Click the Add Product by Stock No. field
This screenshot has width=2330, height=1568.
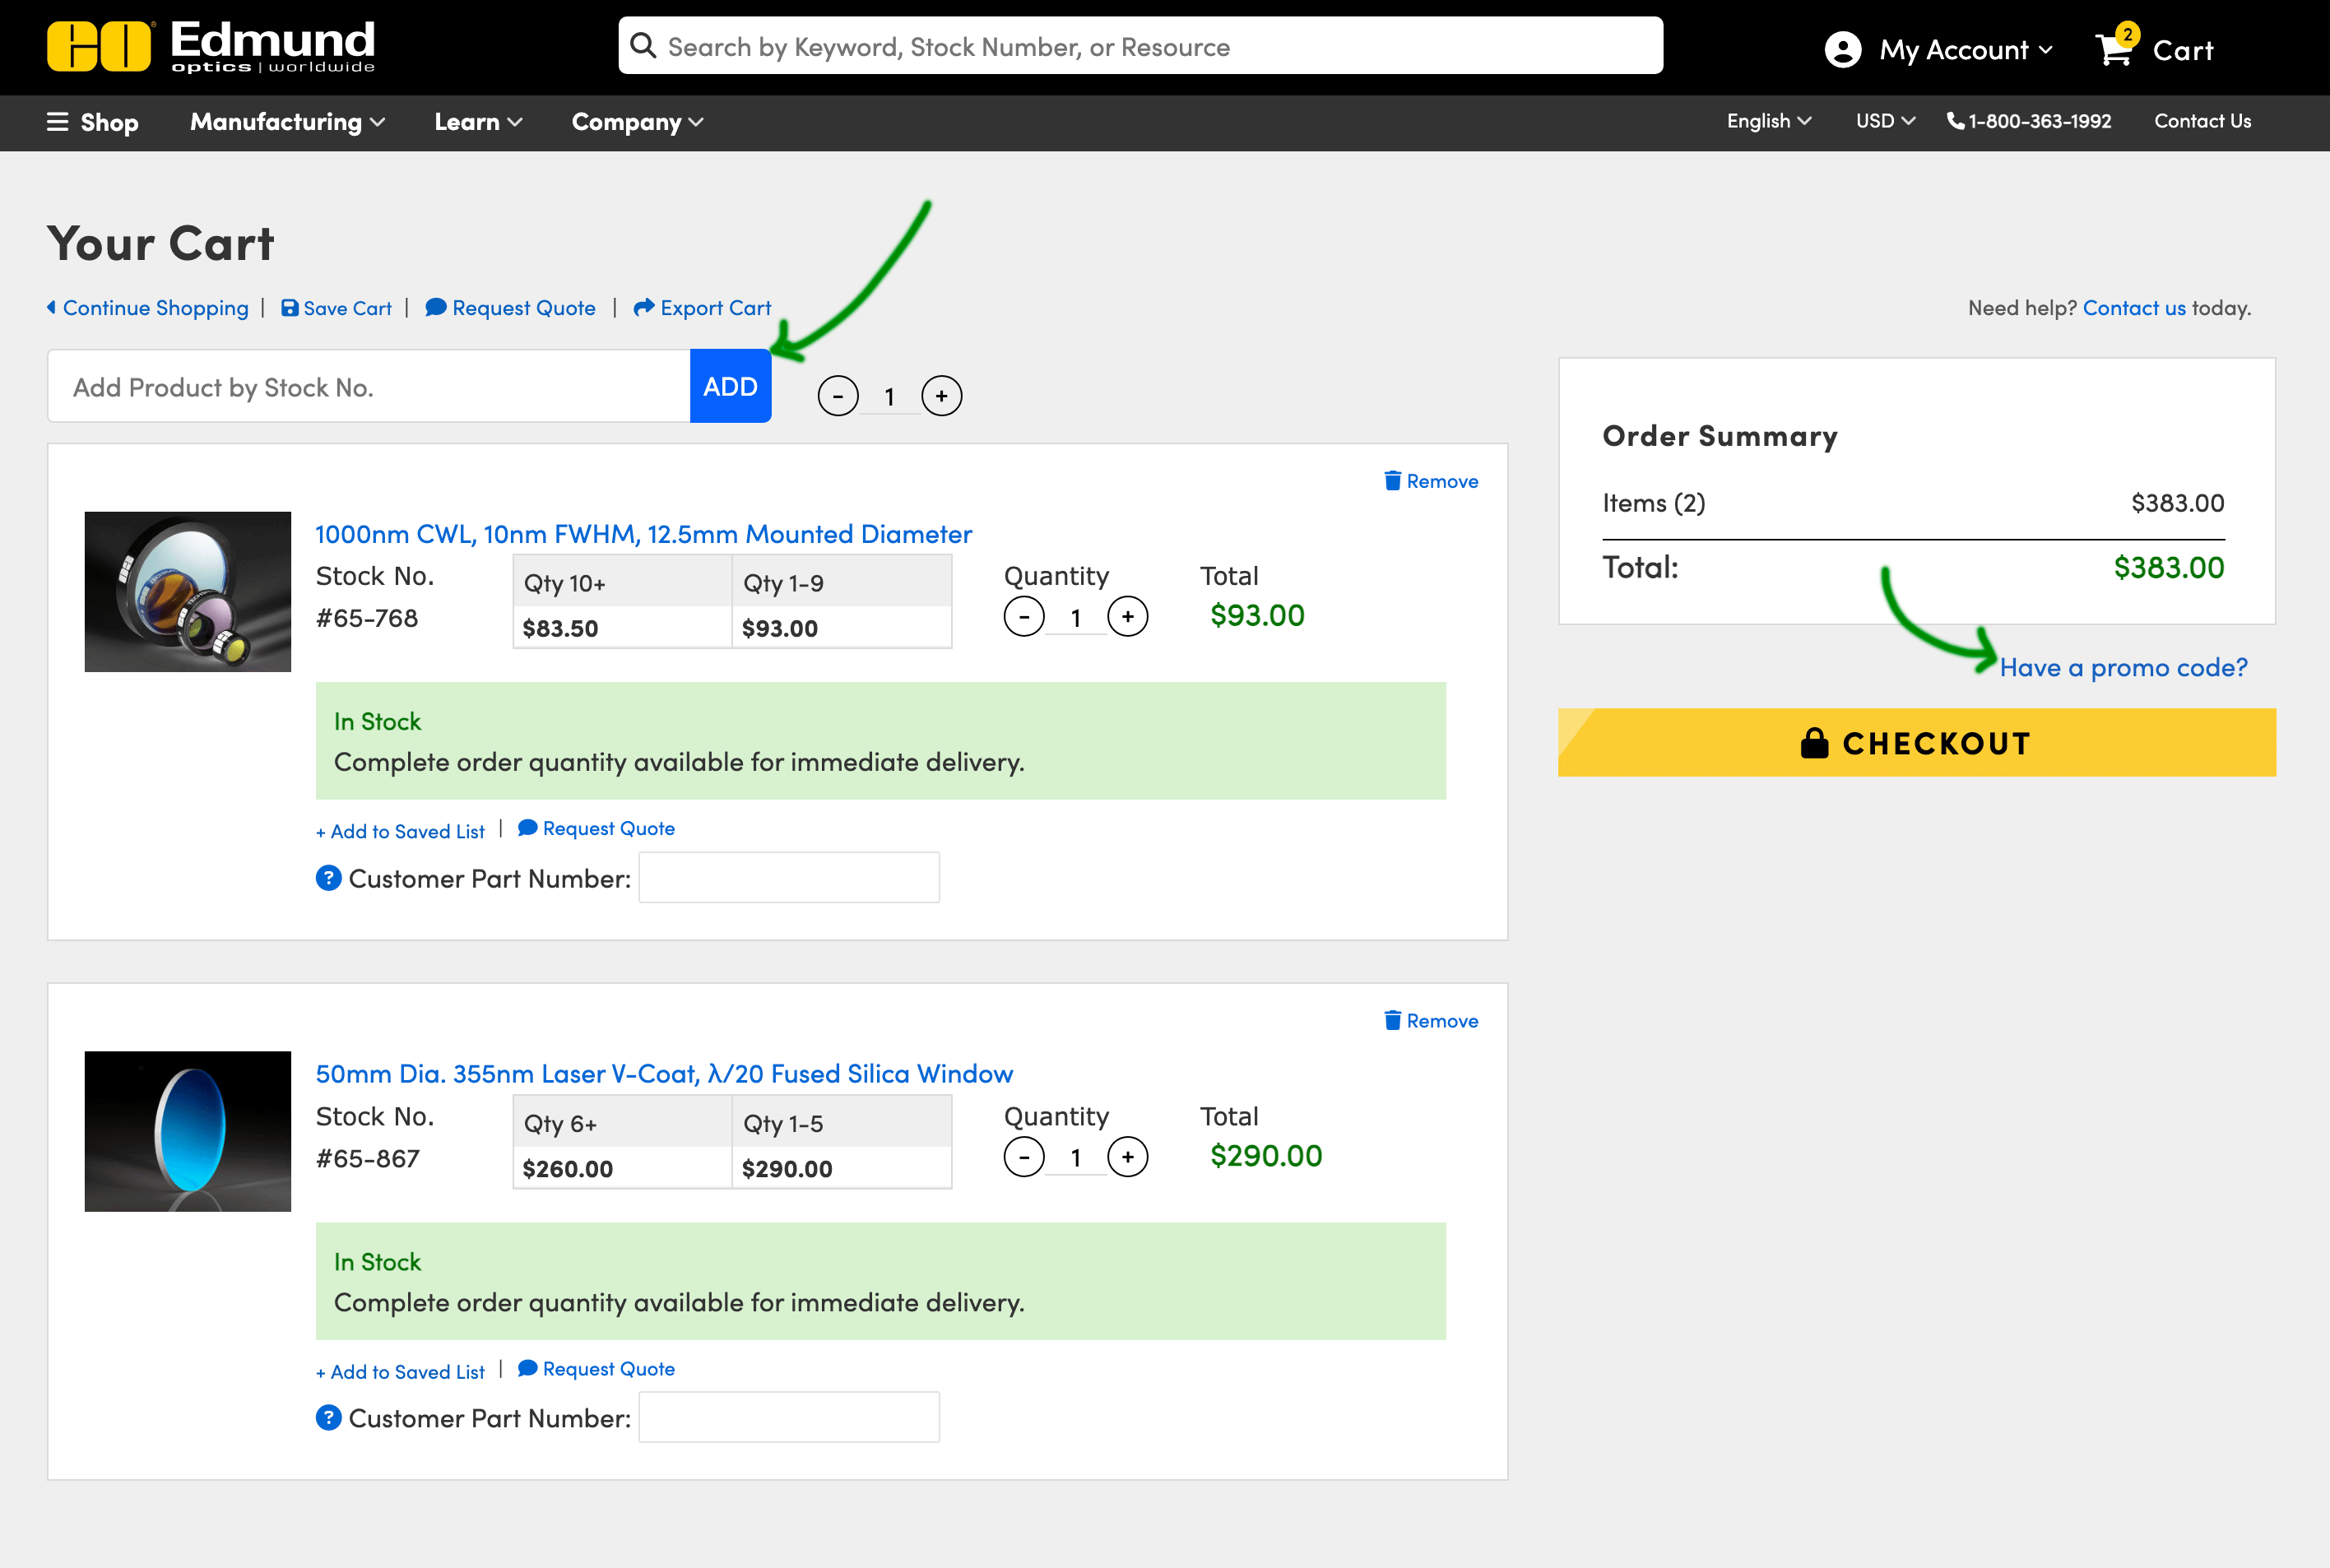[x=370, y=387]
